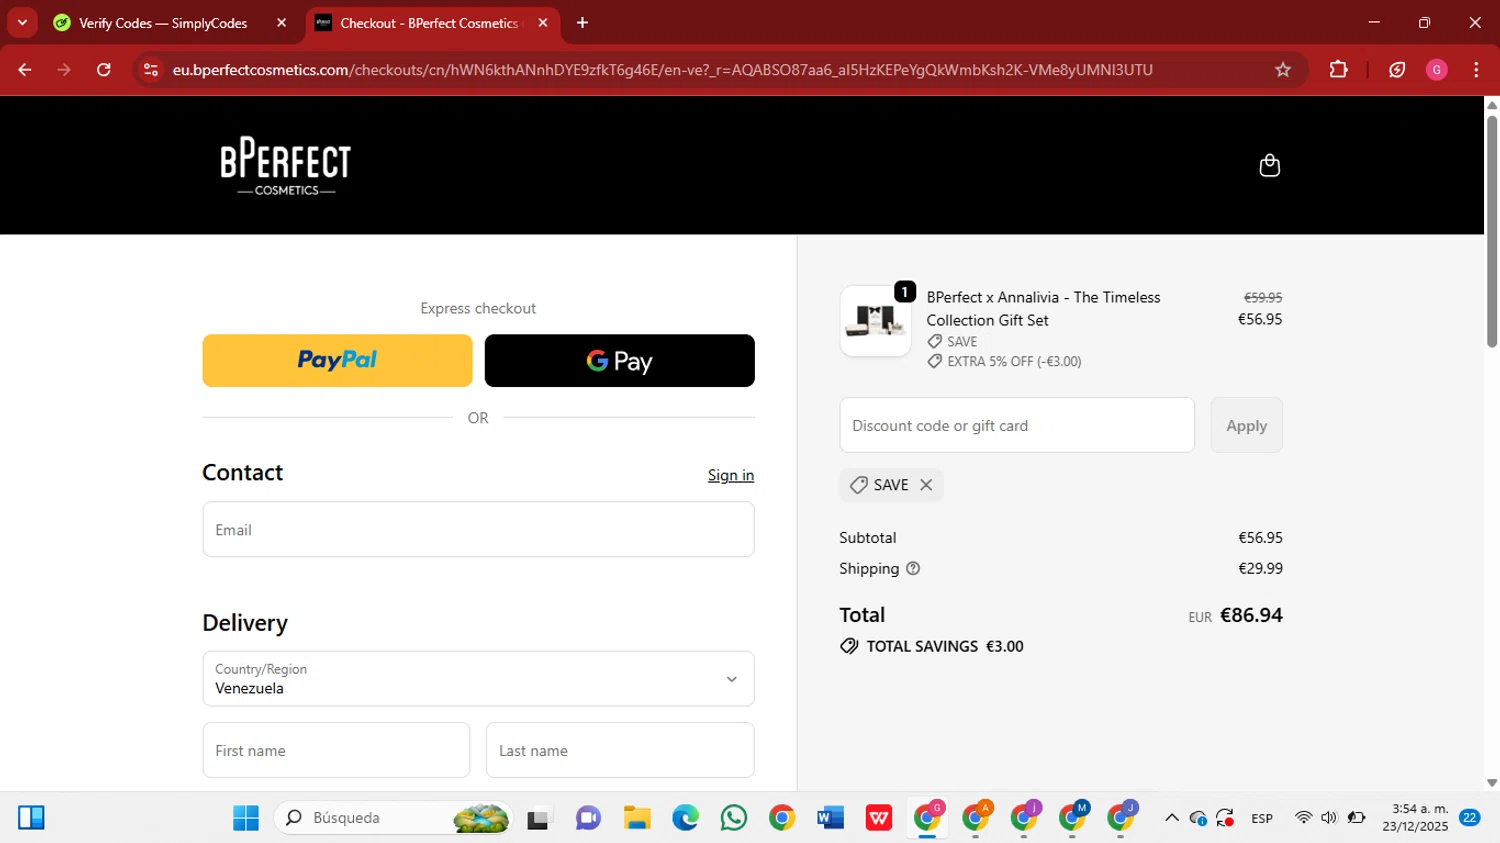The height and width of the screenshot is (843, 1500).
Task: Open the notification center badge 22
Action: click(x=1469, y=817)
